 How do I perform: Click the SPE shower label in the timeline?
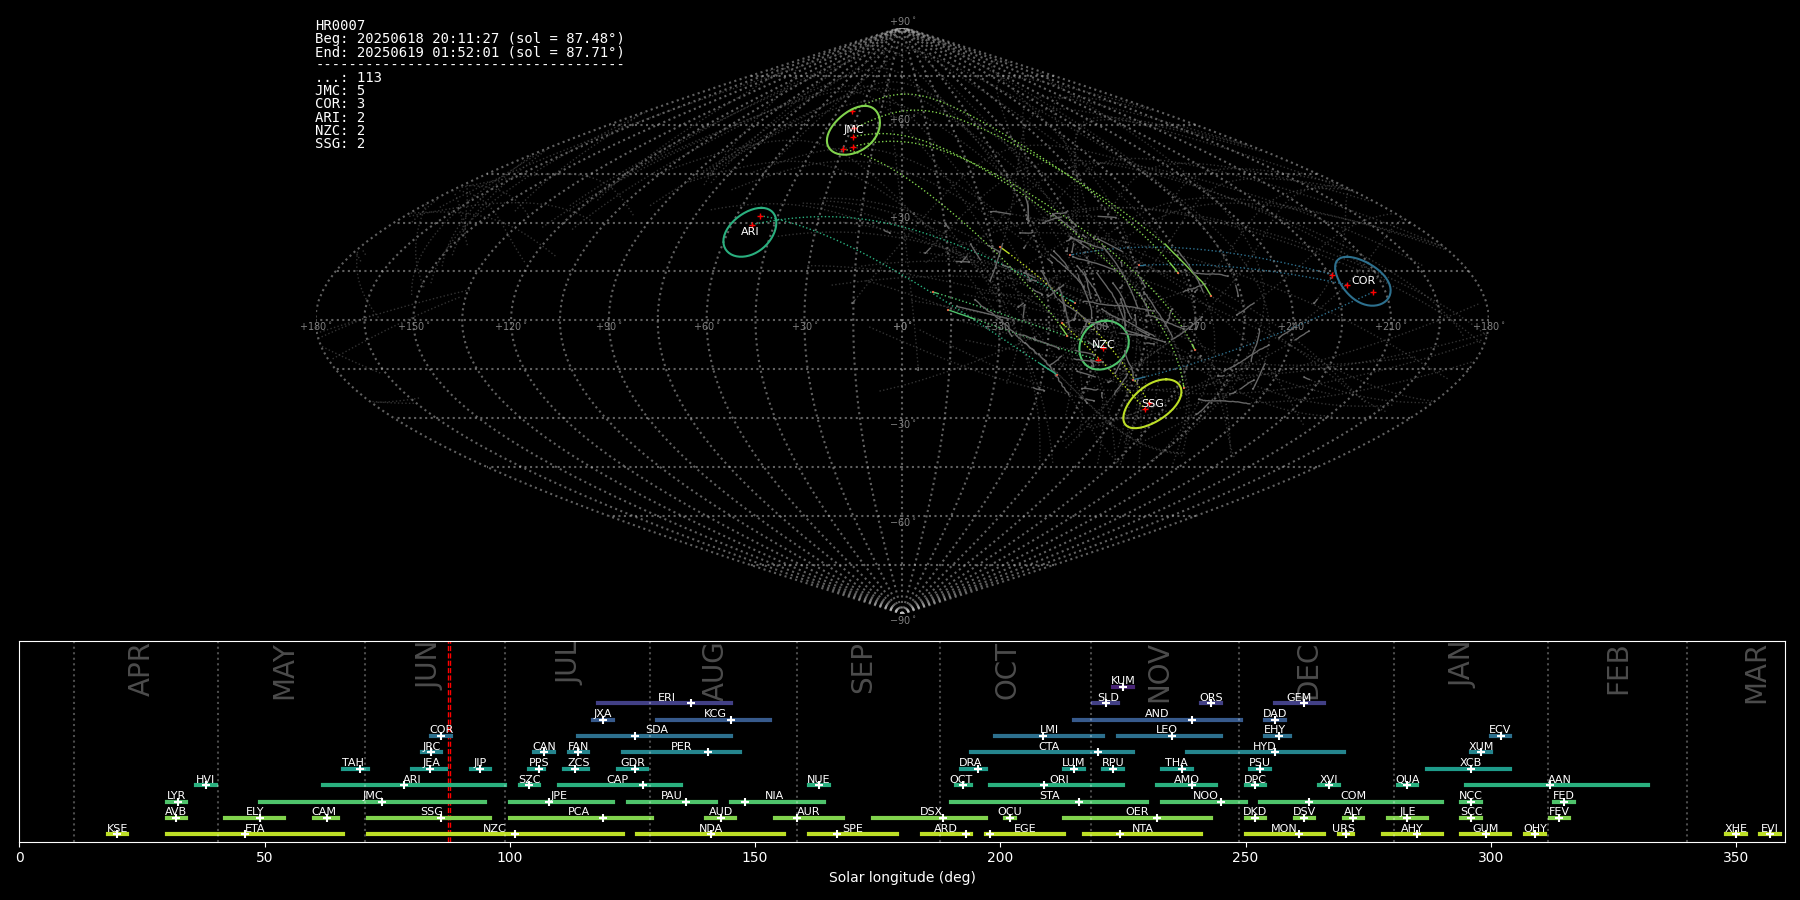click(x=852, y=829)
